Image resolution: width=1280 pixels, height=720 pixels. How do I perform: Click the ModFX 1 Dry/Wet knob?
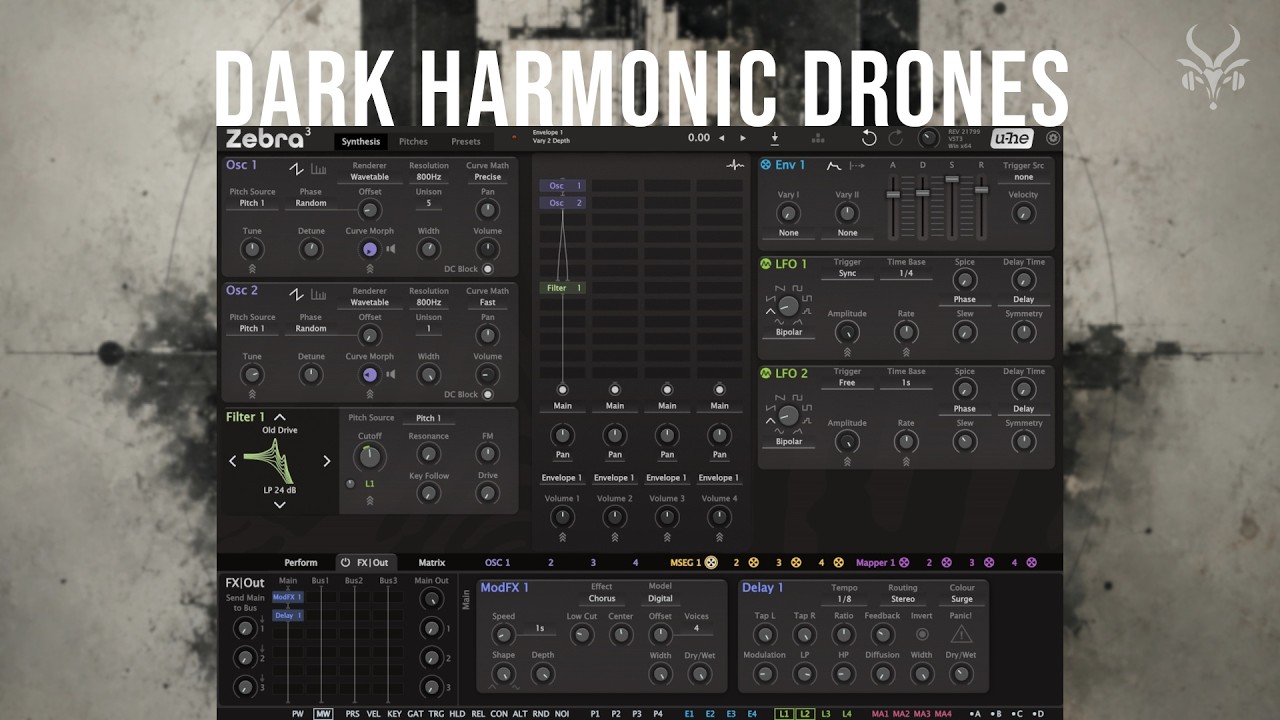pos(698,674)
